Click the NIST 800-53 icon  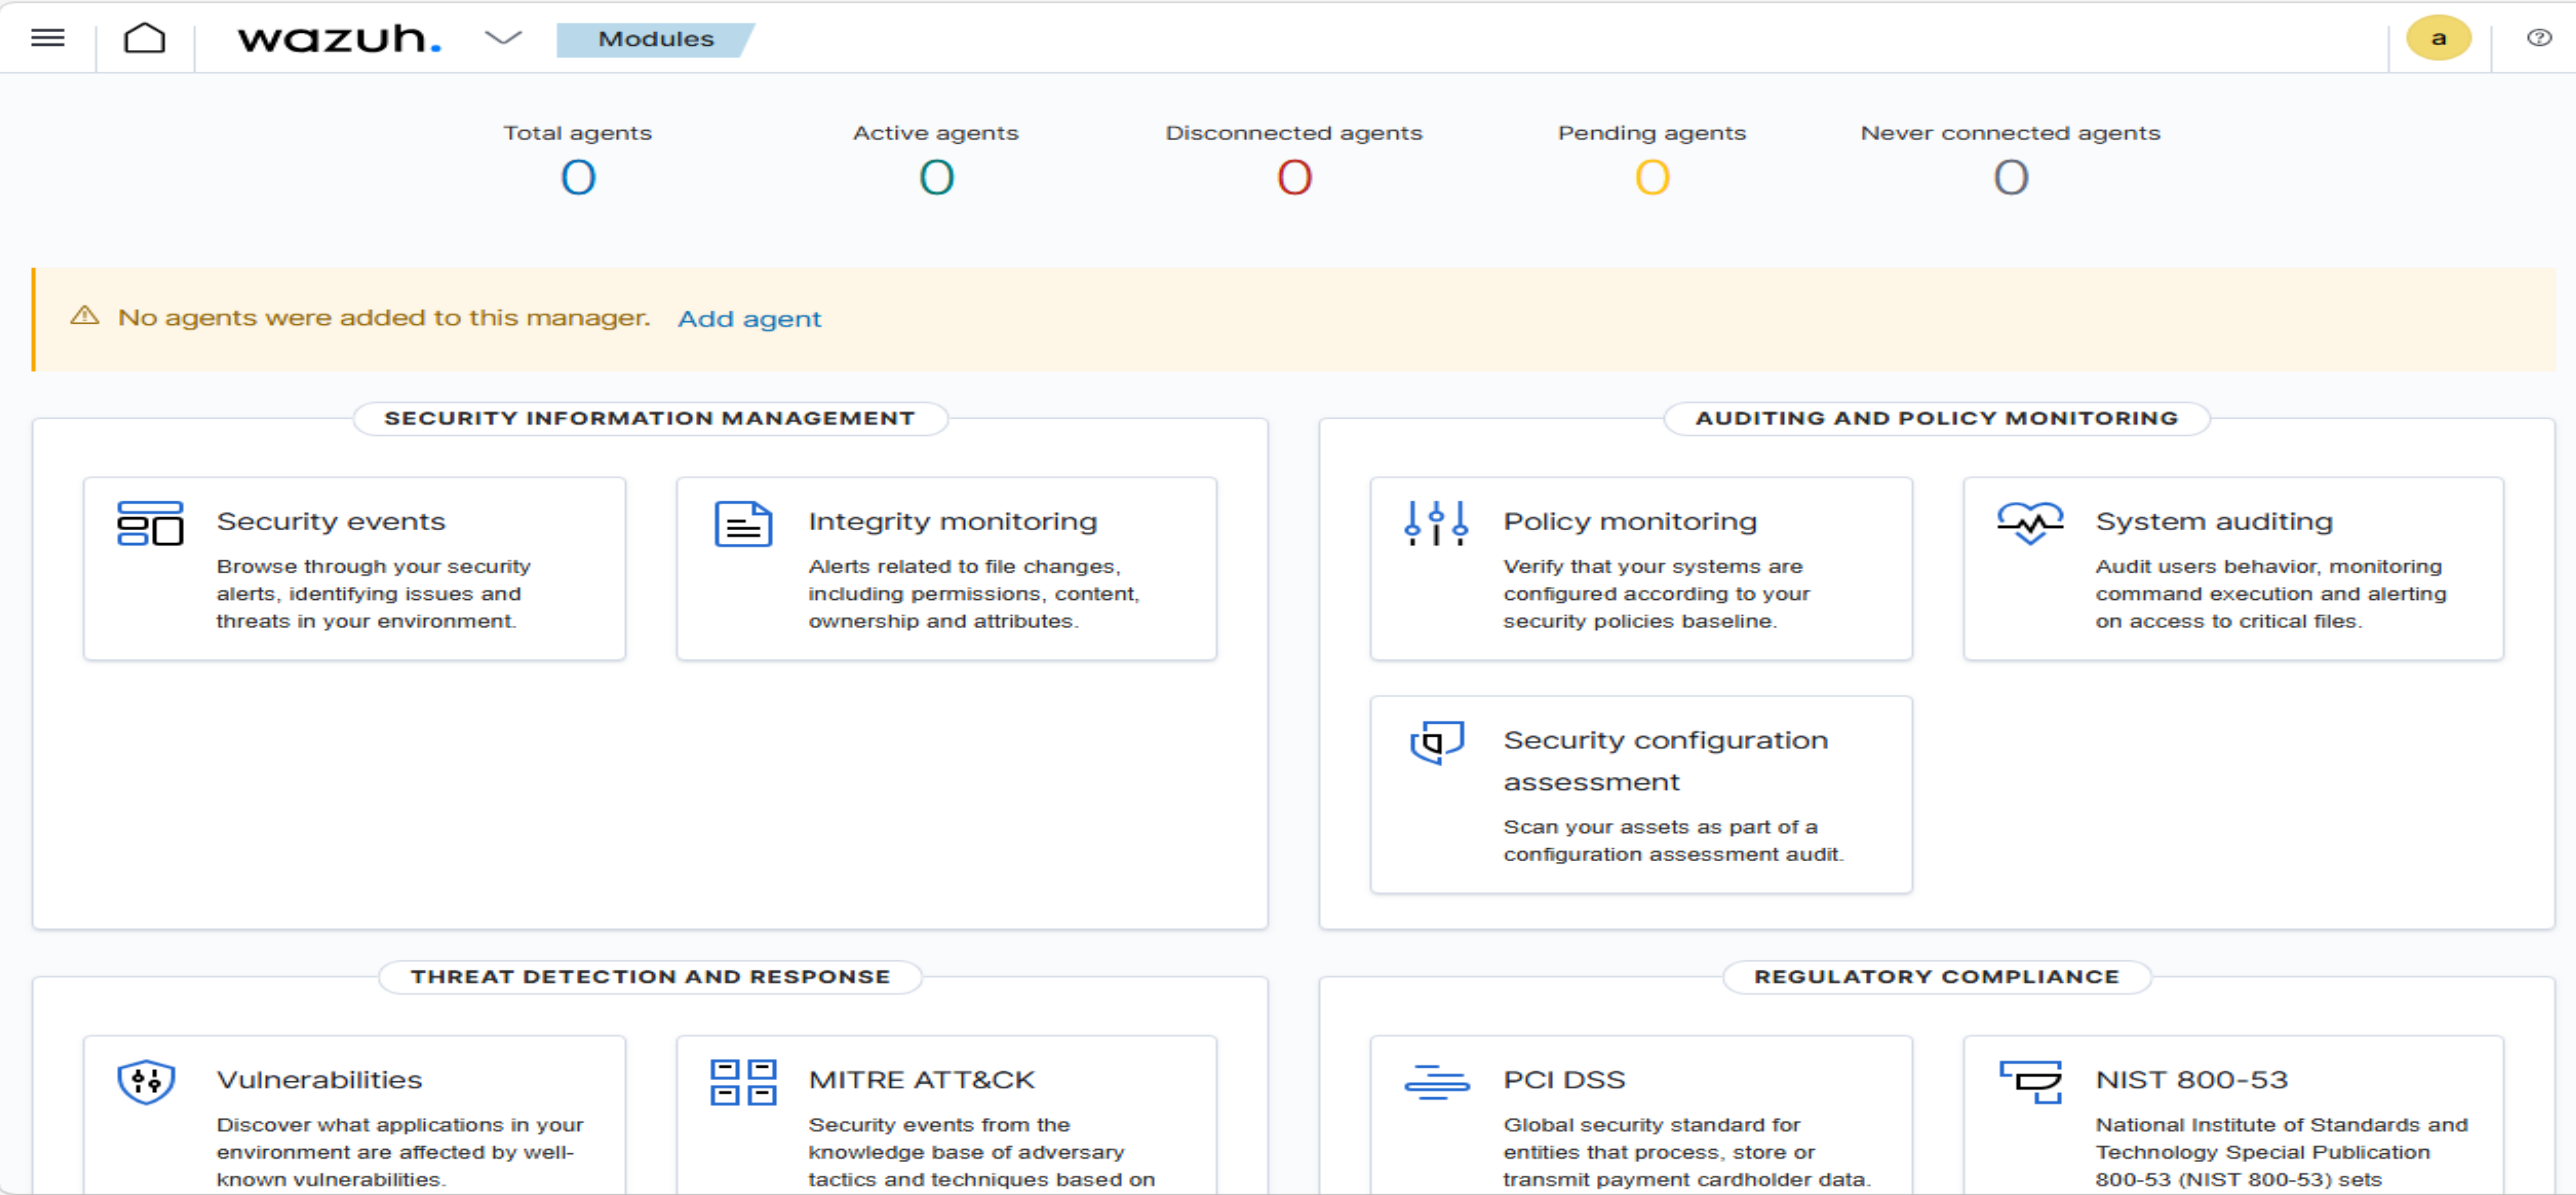tap(2030, 1082)
